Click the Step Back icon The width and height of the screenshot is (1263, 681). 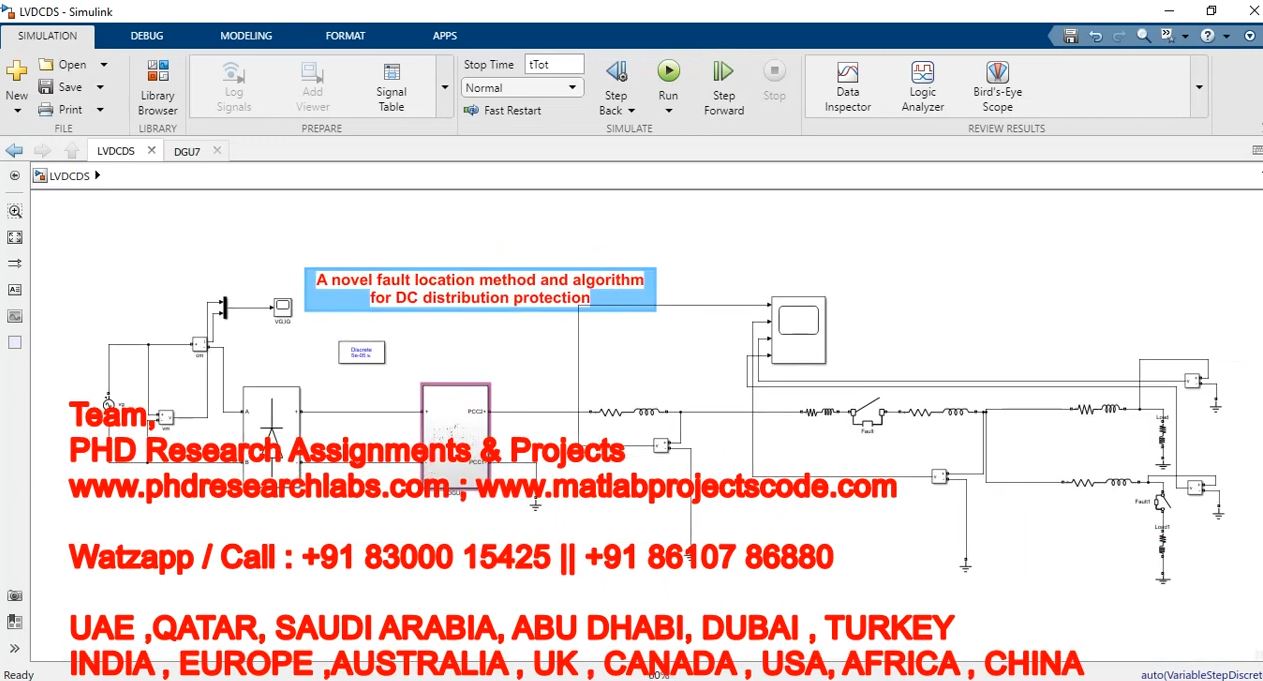(x=617, y=72)
